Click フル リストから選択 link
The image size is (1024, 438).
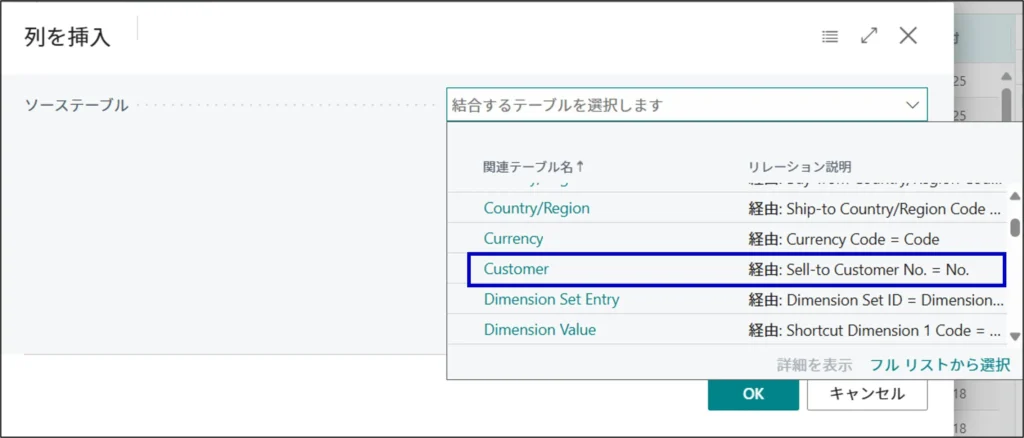tap(939, 365)
